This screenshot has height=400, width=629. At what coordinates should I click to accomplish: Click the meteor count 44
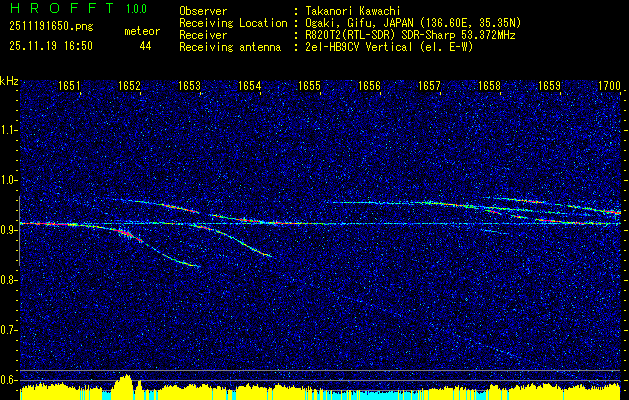145,46
